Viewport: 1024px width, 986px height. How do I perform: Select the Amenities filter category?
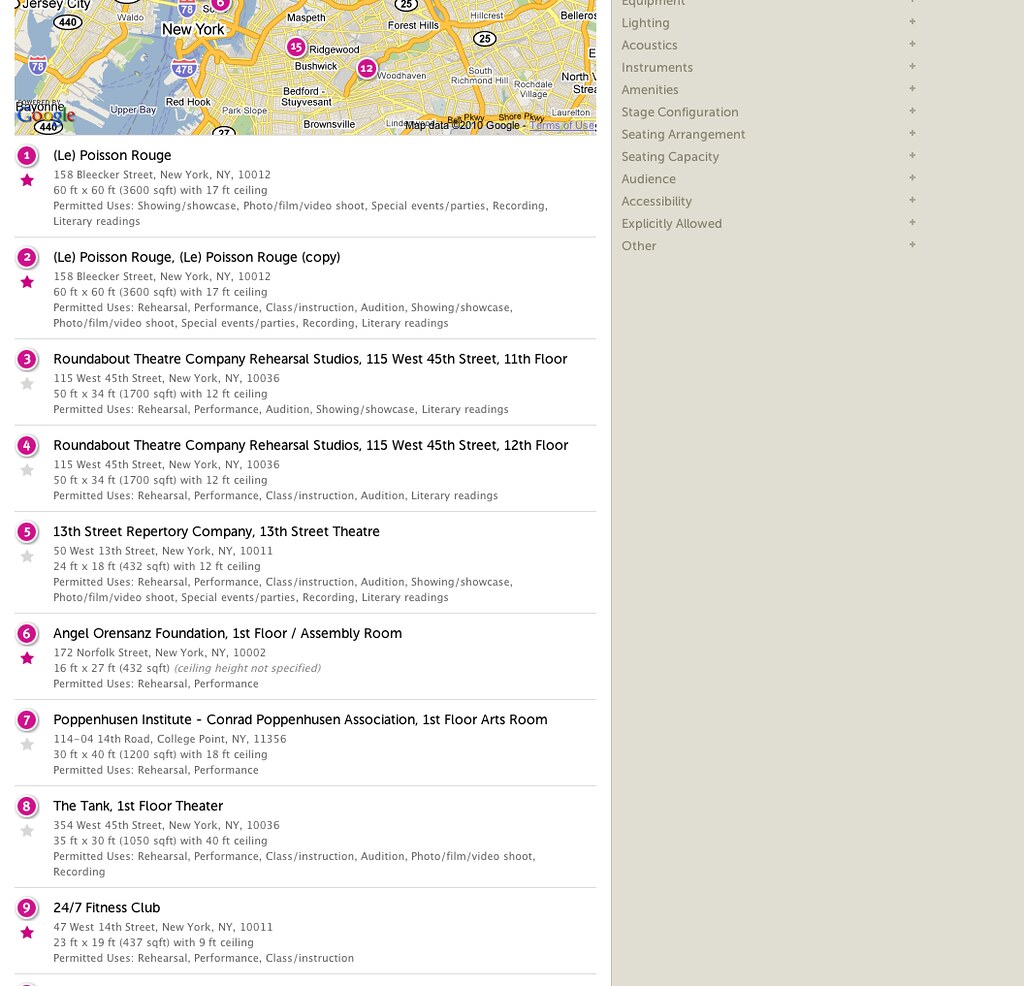coord(650,89)
